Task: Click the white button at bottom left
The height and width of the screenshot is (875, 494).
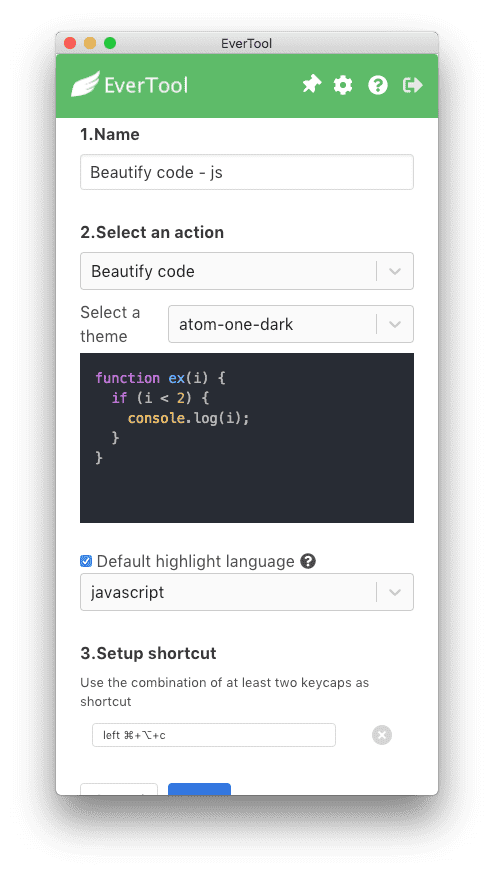Action: pos(119,789)
